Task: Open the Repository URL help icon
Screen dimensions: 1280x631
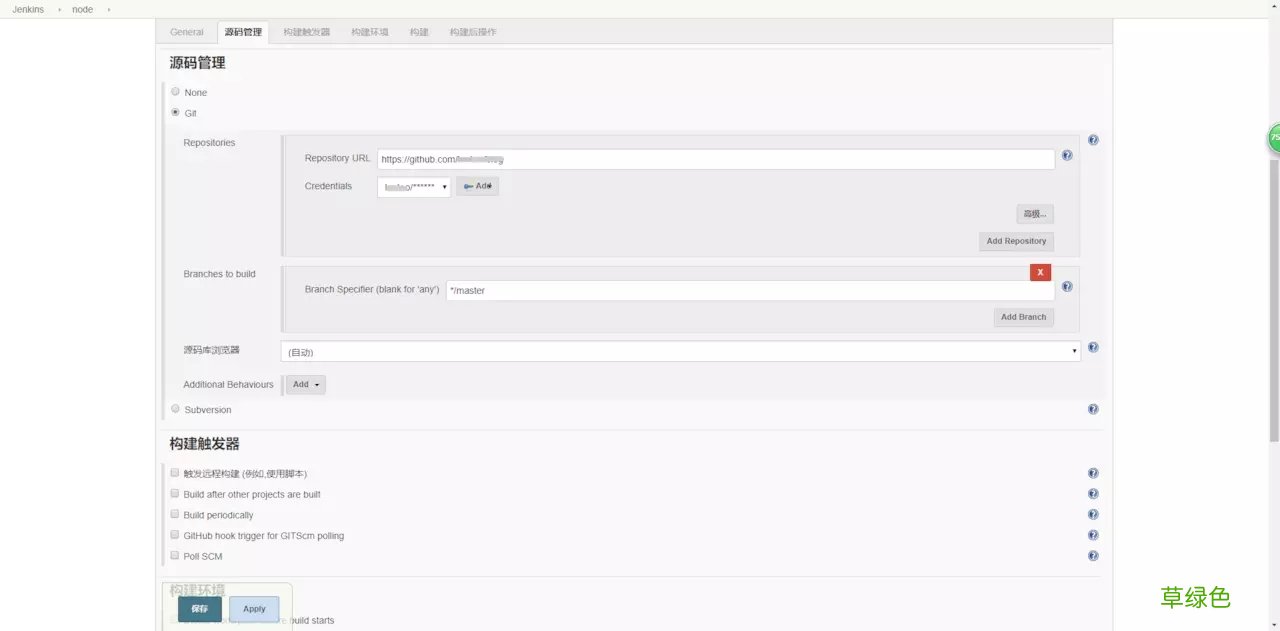Action: (x=1066, y=155)
